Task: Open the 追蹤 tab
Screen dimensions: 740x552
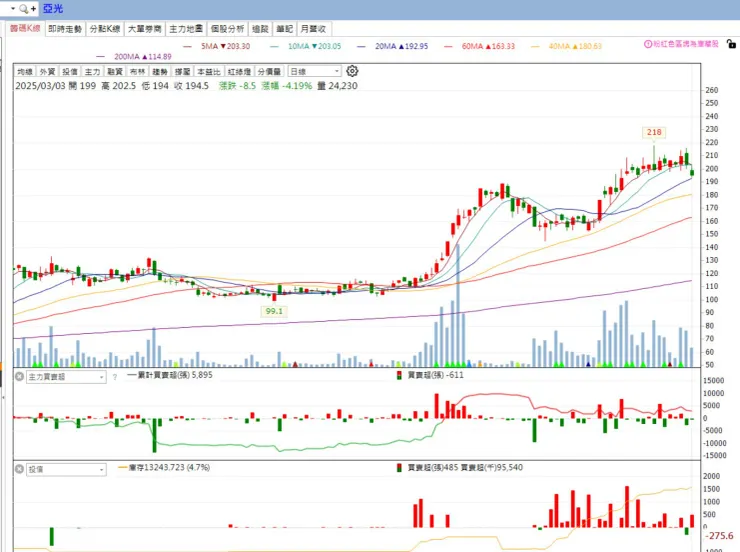Action: [260, 29]
